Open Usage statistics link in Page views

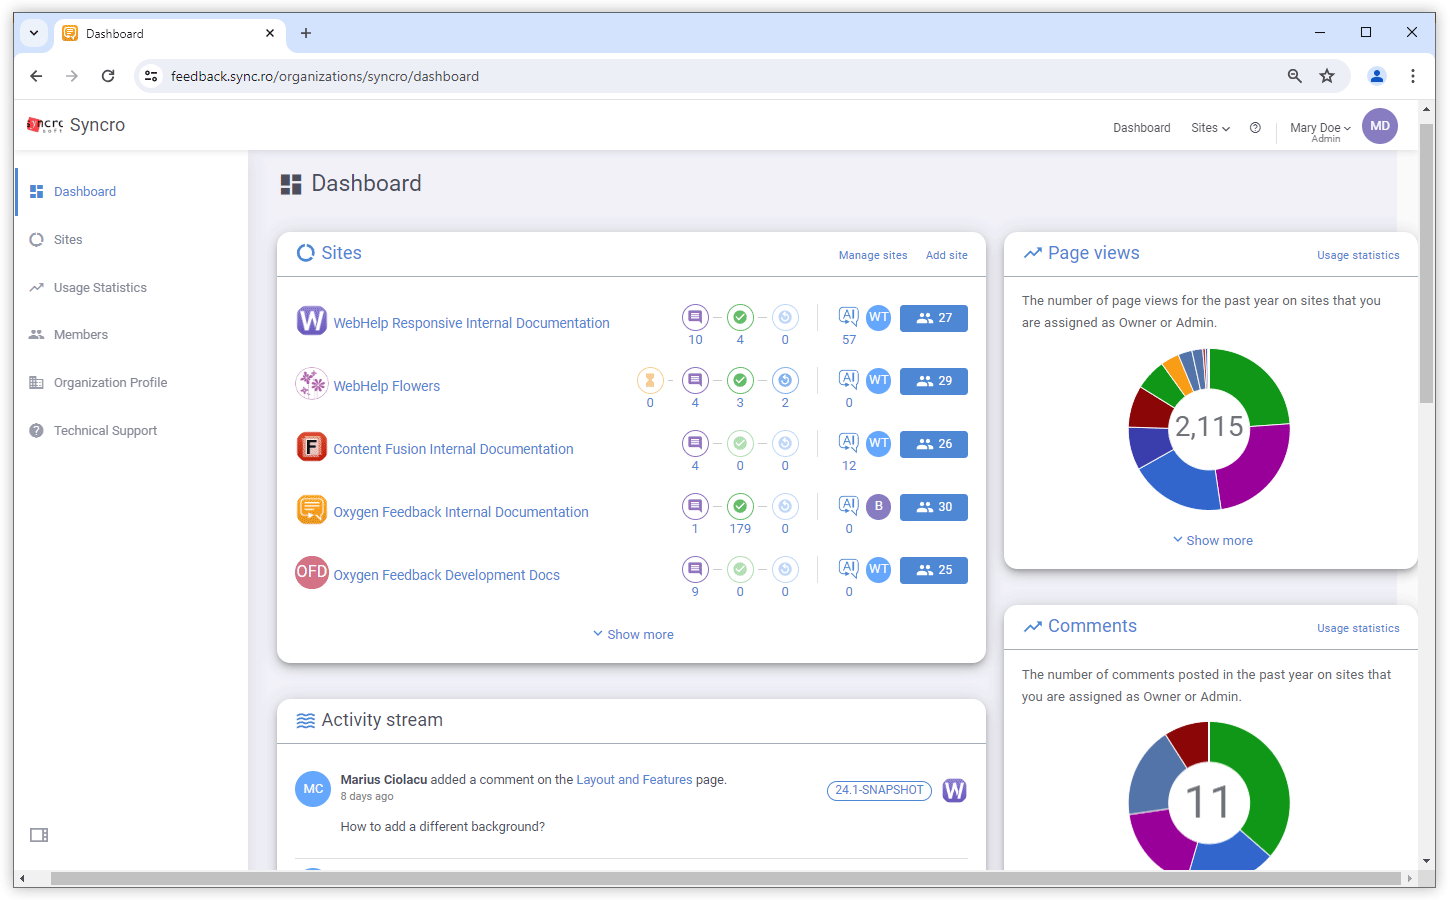(1358, 256)
